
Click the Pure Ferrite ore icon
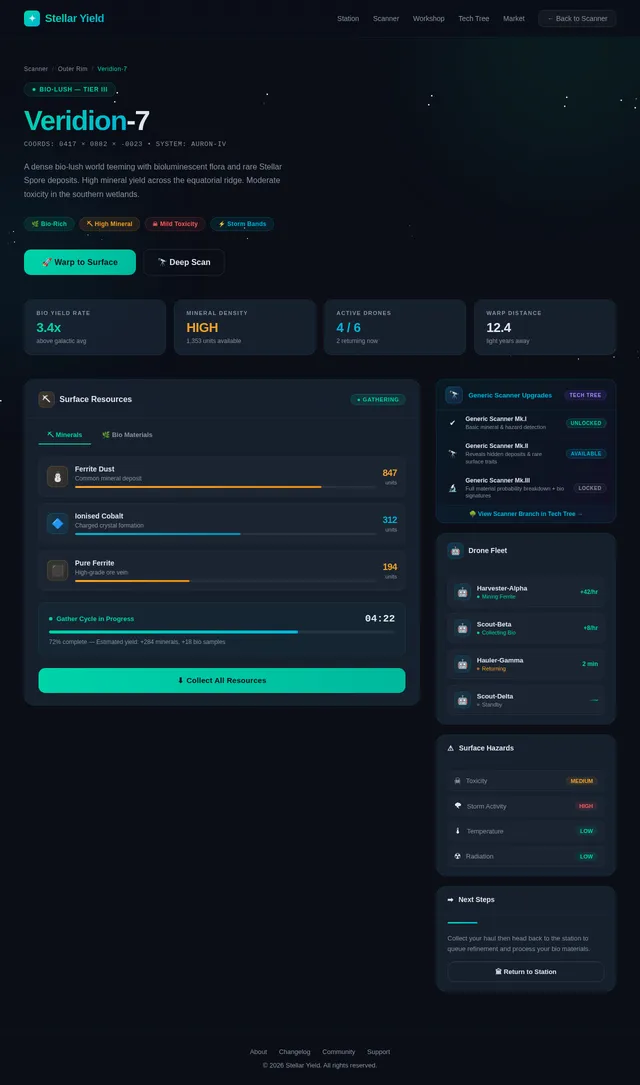click(x=57, y=570)
